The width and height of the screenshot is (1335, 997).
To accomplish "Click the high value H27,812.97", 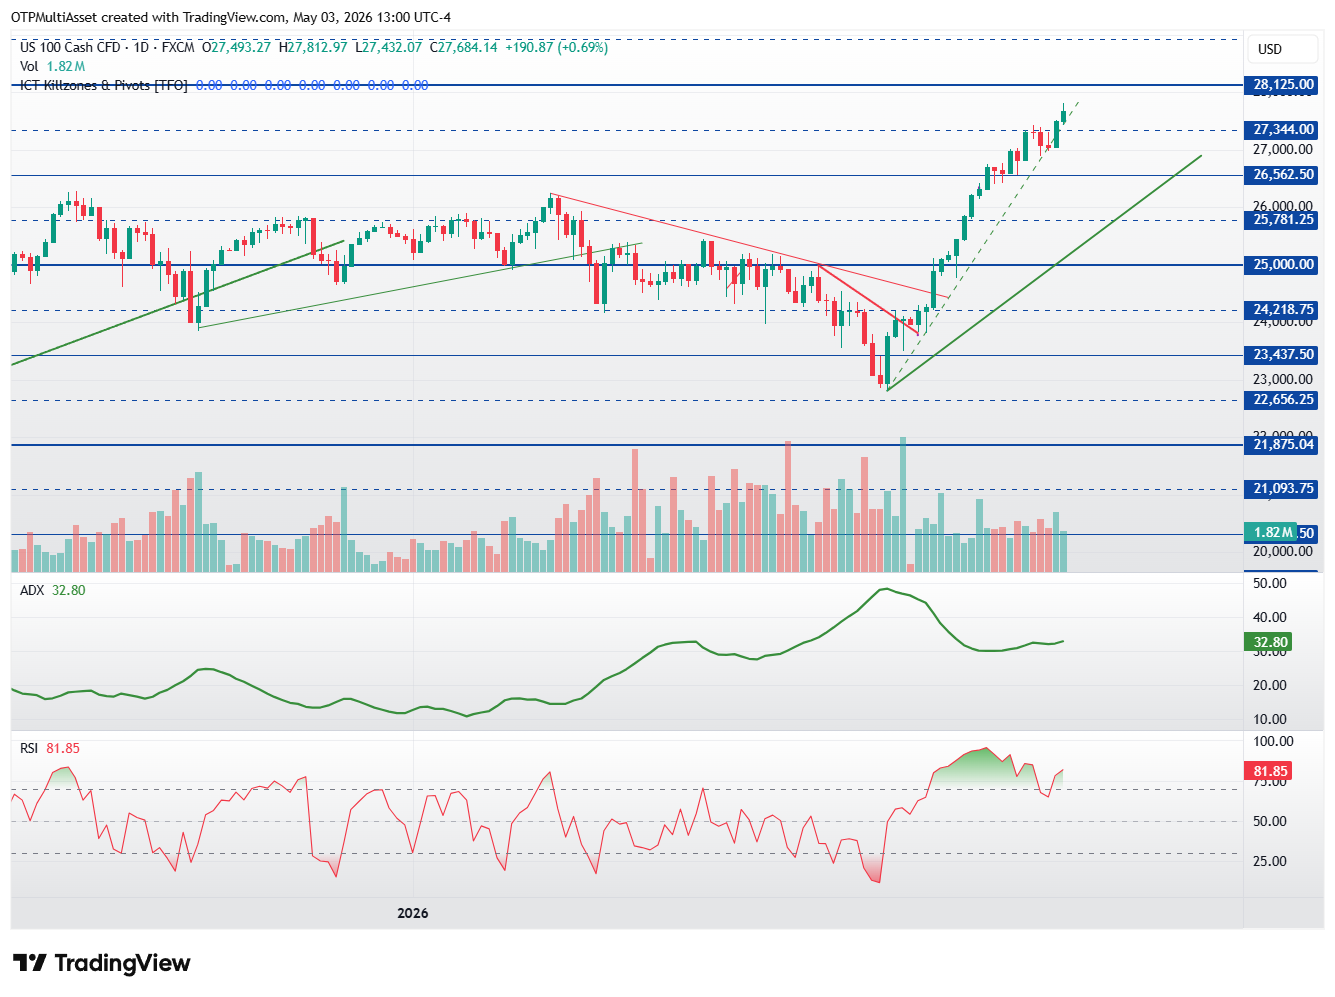I will pyautogui.click(x=313, y=47).
